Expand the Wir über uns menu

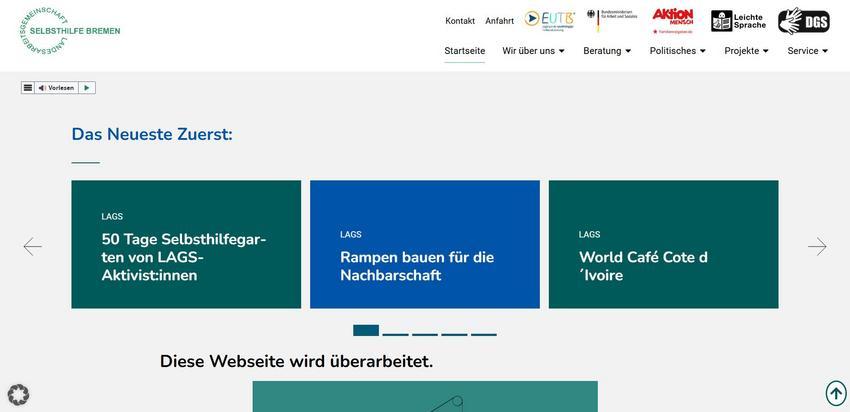pyautogui.click(x=533, y=51)
